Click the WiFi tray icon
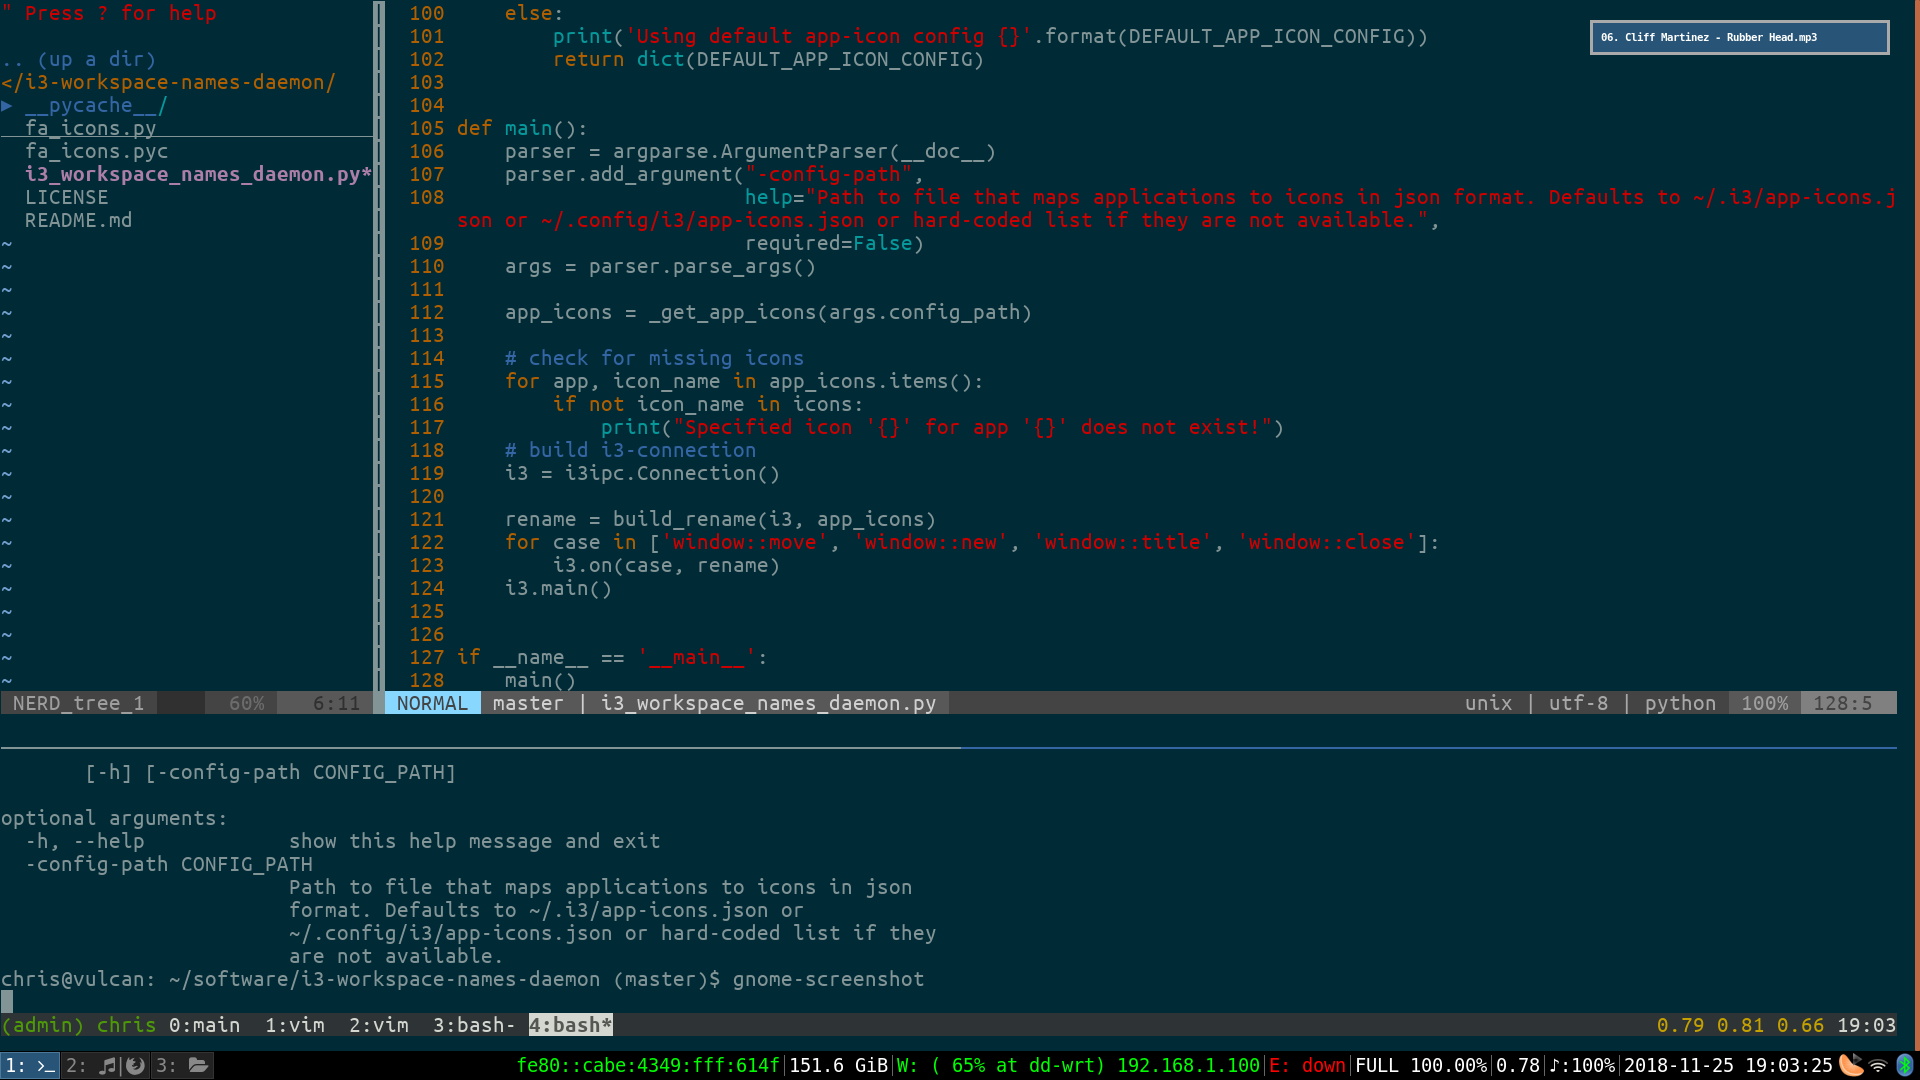This screenshot has height=1080, width=1920. pyautogui.click(x=1878, y=1066)
